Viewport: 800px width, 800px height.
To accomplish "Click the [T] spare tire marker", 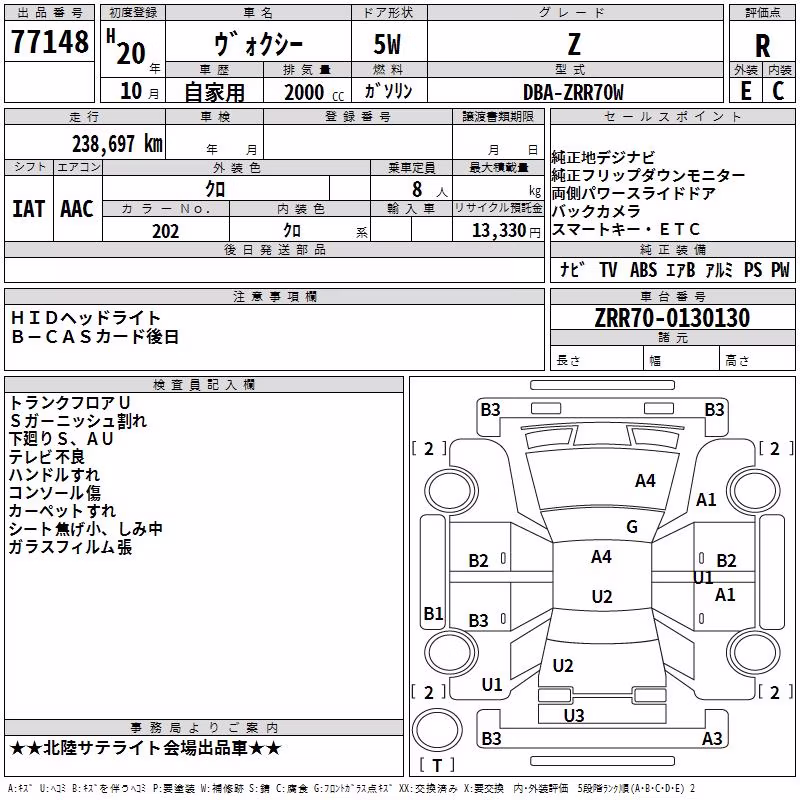I will point(437,765).
